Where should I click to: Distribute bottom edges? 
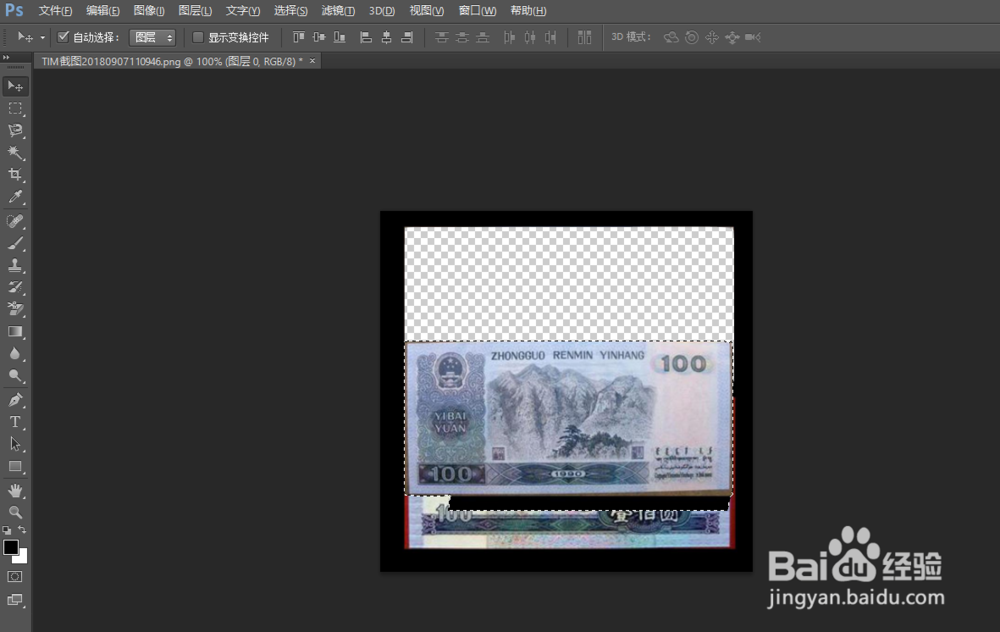483,37
